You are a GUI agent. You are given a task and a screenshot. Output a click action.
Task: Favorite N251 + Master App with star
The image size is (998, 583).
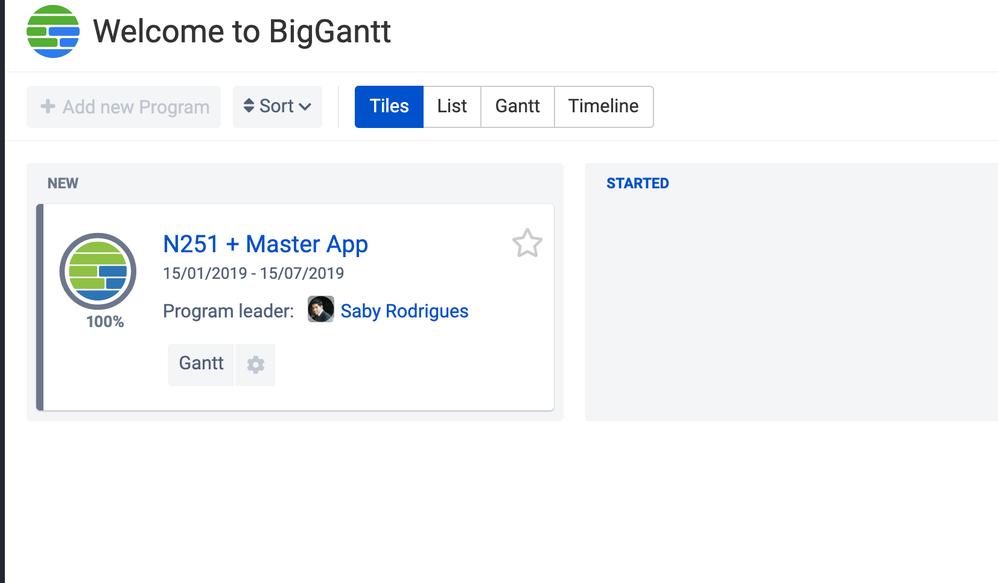(x=527, y=243)
